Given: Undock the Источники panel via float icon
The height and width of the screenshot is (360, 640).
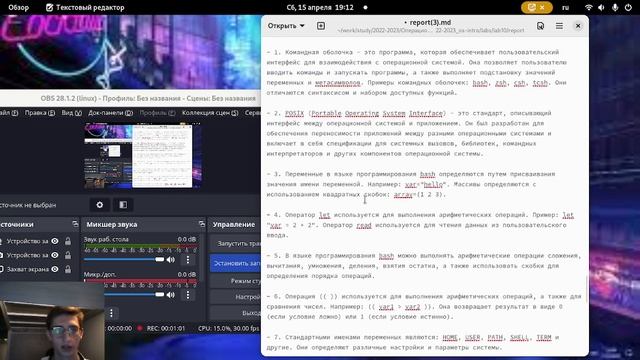Looking at the screenshot, I should (75, 224).
